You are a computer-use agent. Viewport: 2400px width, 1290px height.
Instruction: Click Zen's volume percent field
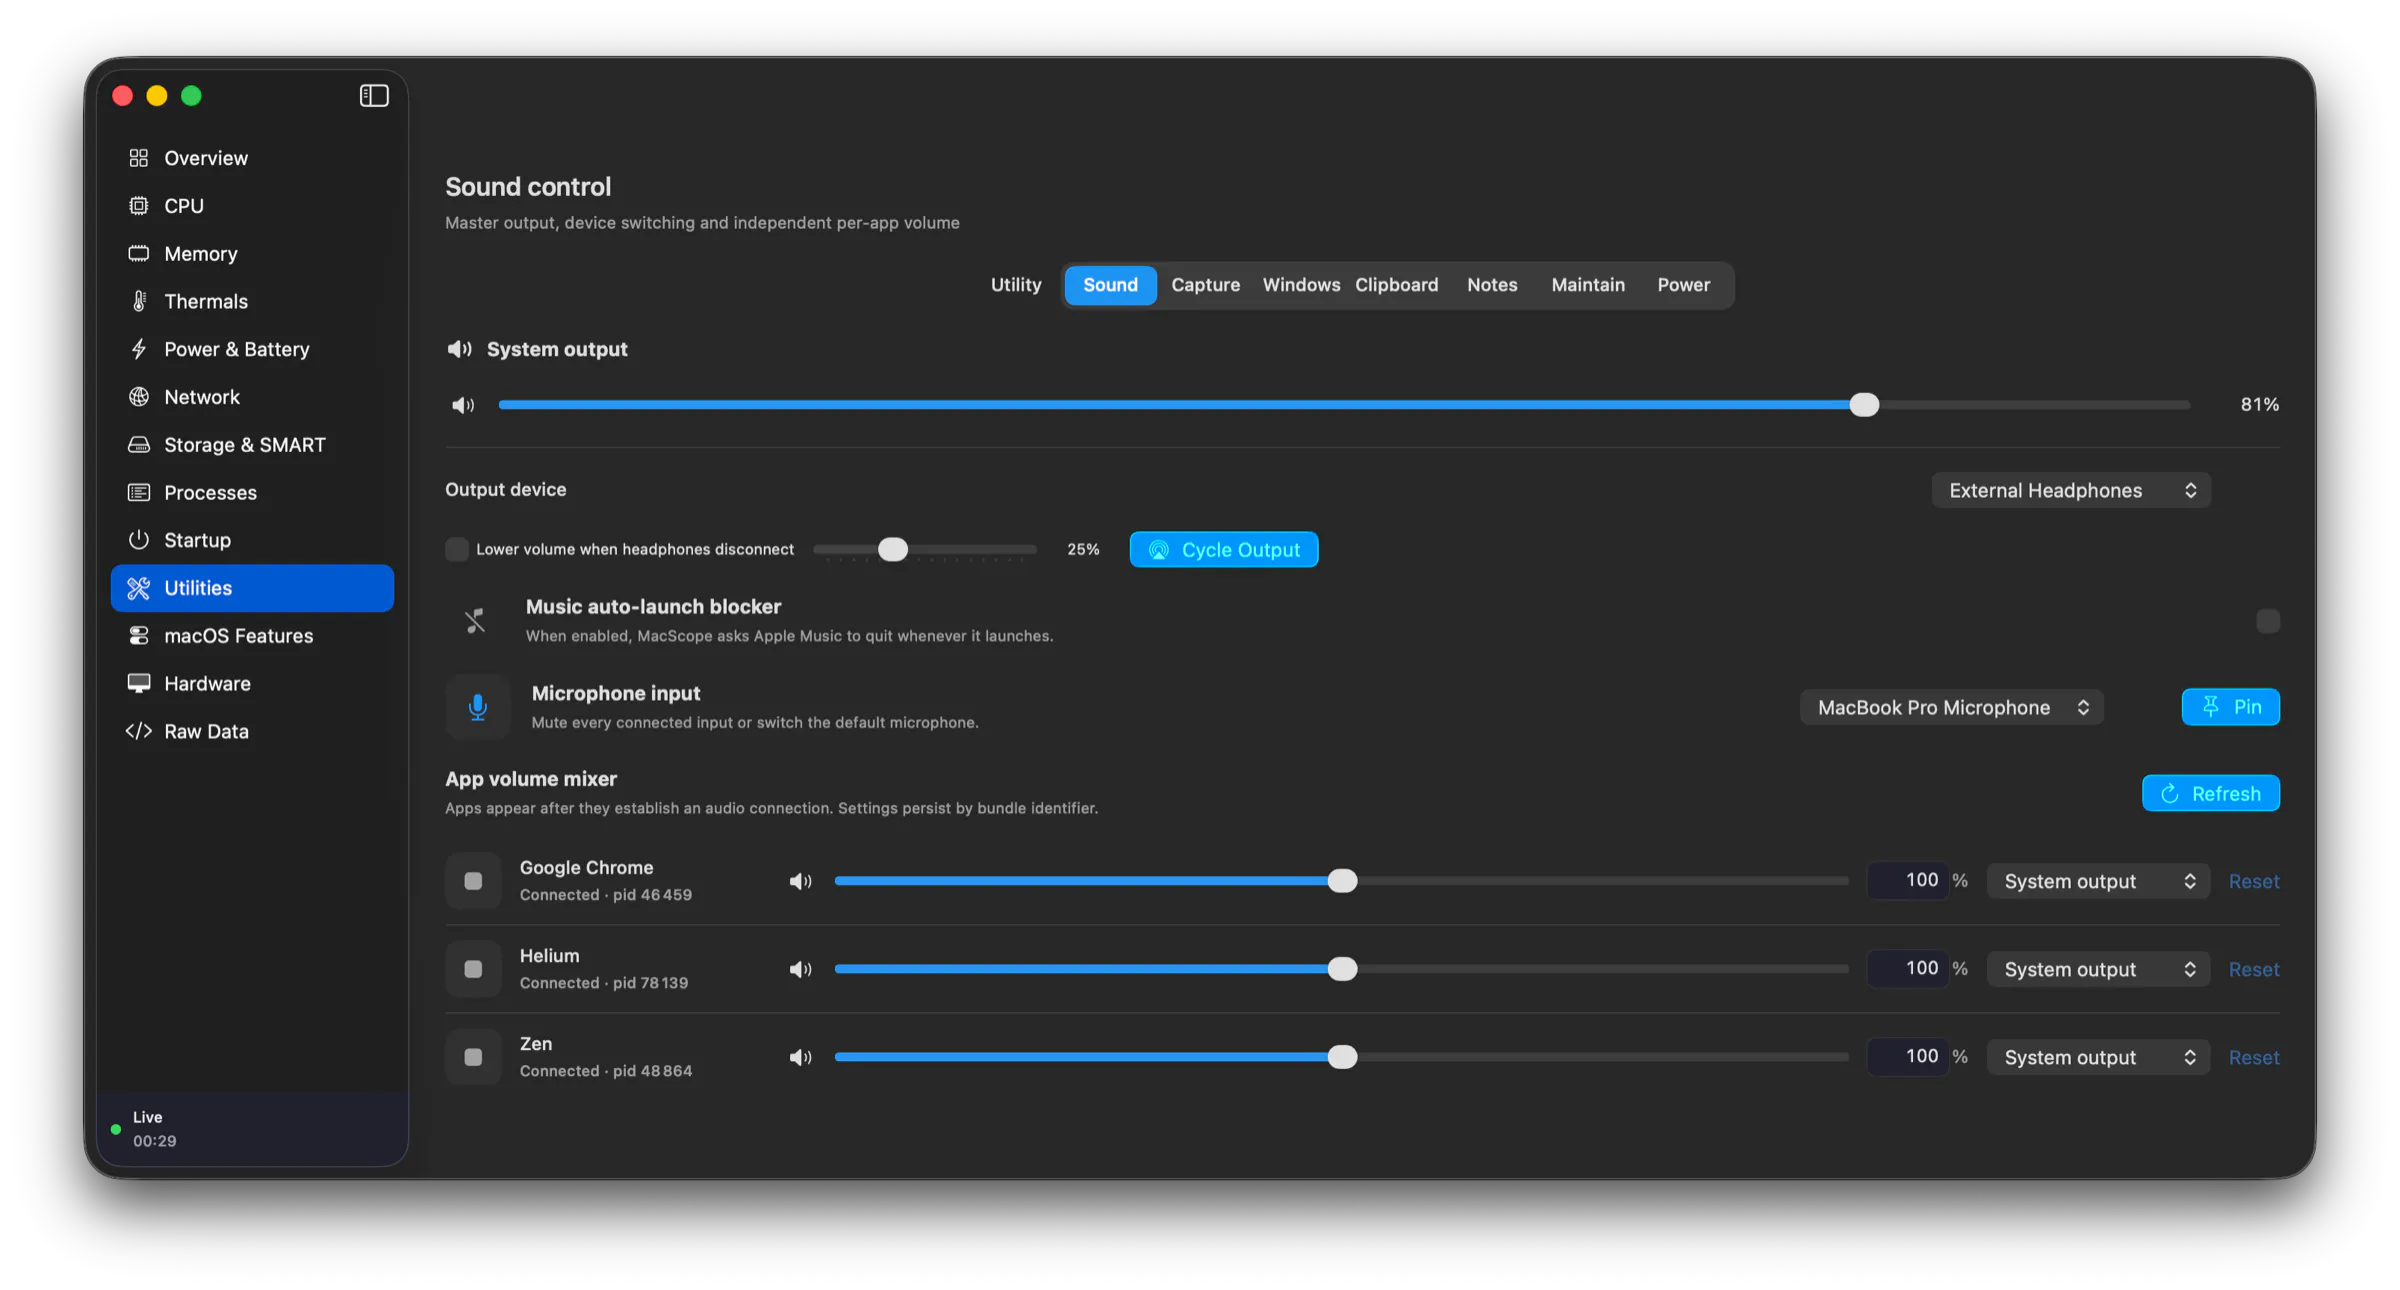coord(1908,1056)
